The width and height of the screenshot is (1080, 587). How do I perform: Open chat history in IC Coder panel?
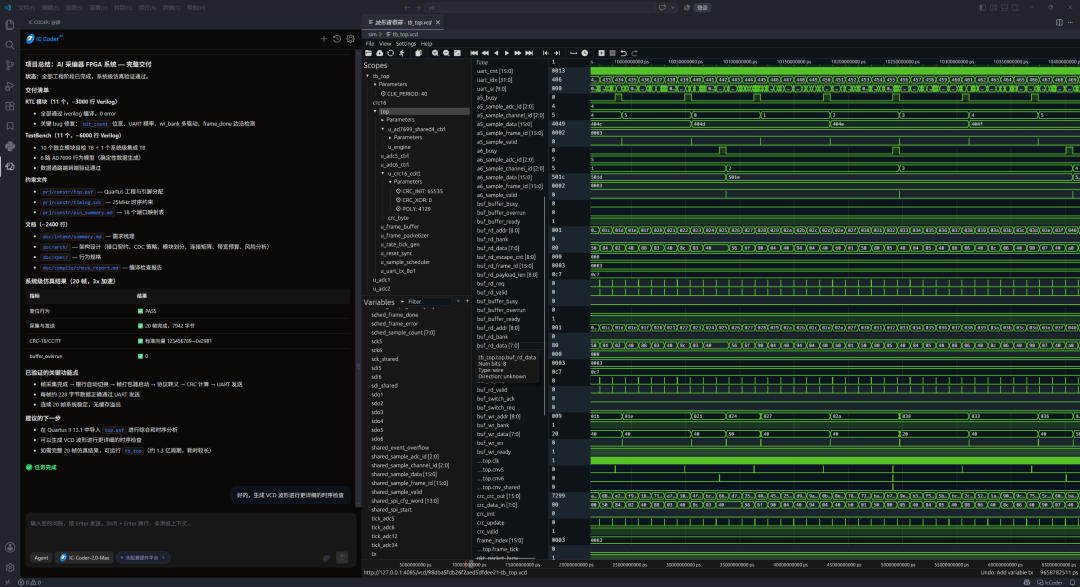pos(337,39)
